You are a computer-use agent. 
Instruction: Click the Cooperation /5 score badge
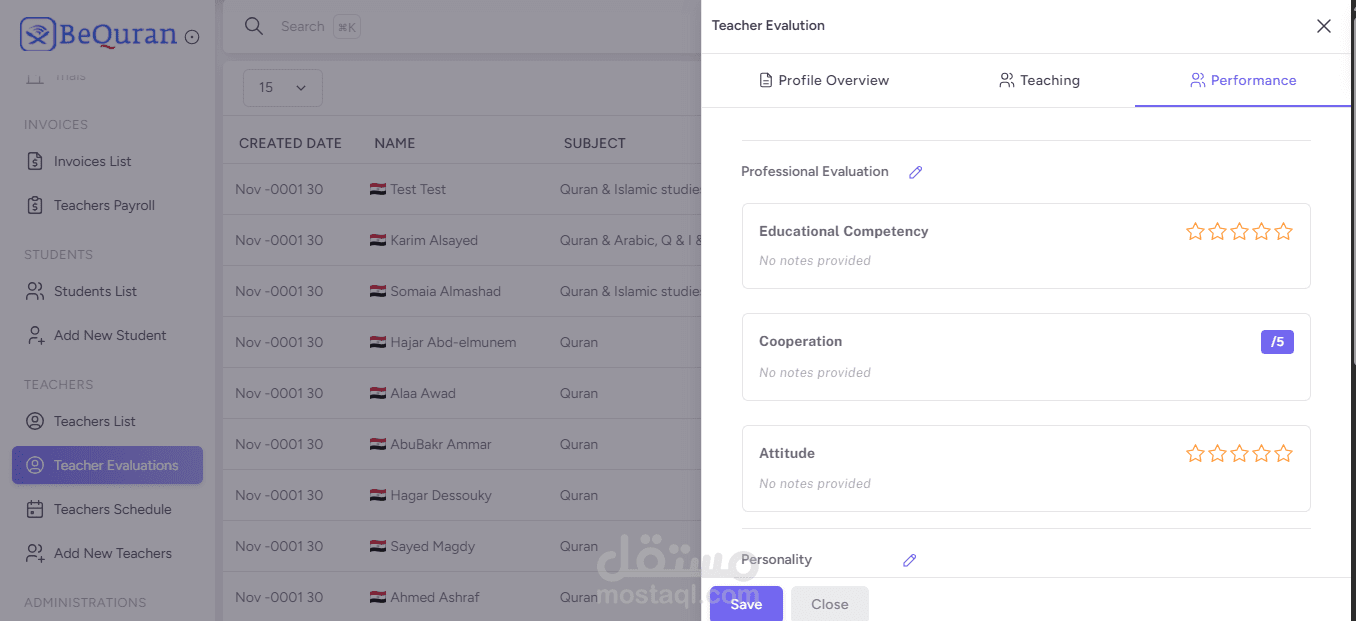[1277, 342]
